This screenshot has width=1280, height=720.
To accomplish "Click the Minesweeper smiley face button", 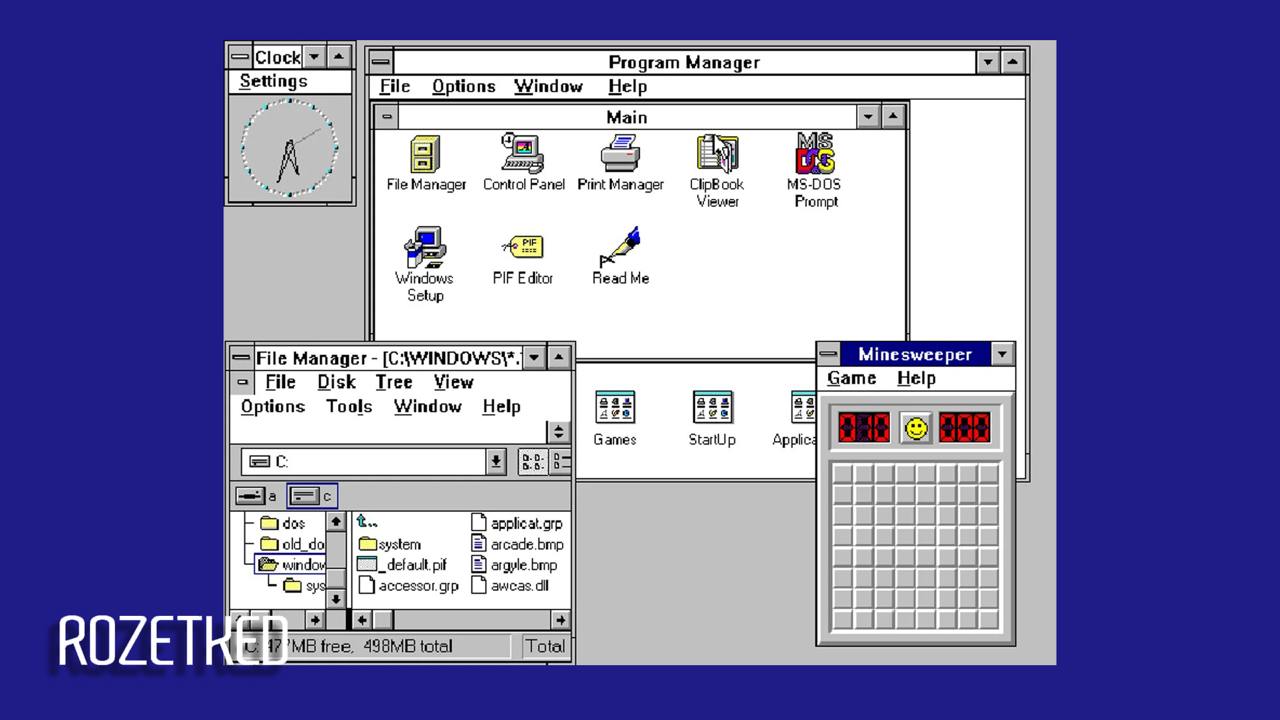I will tap(915, 428).
